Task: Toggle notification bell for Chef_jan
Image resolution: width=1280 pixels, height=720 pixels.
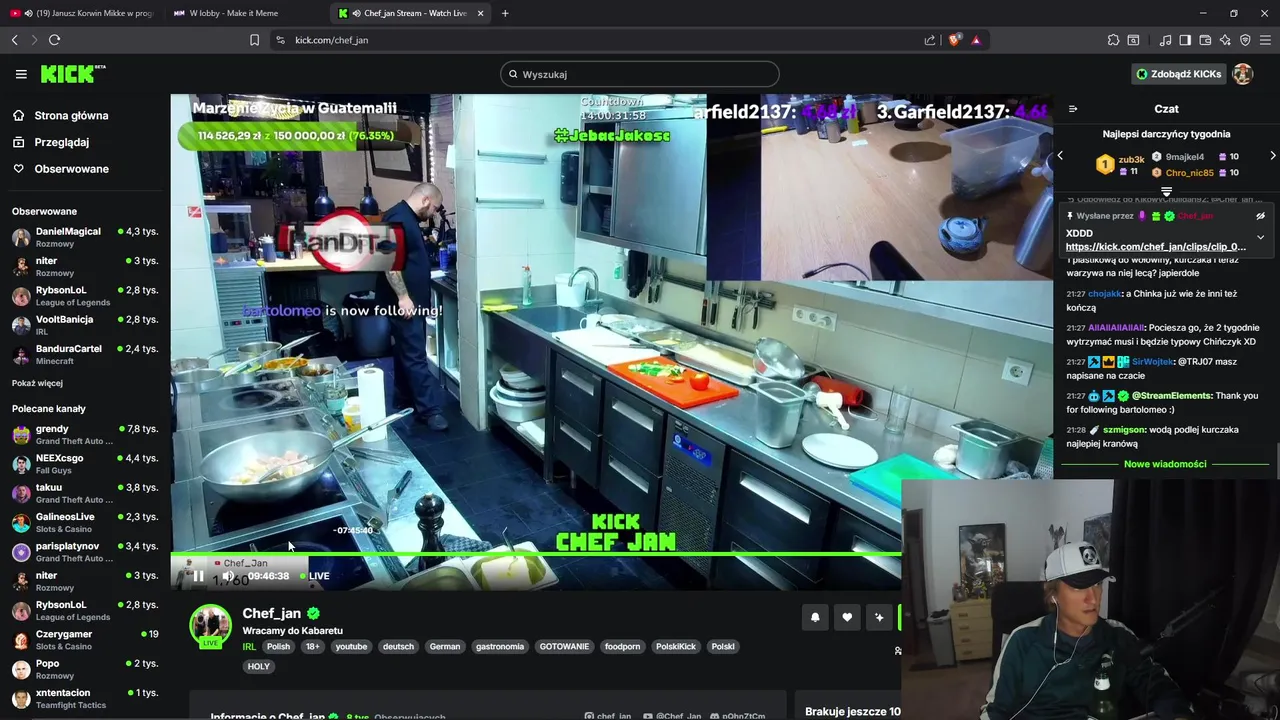Action: (x=815, y=617)
